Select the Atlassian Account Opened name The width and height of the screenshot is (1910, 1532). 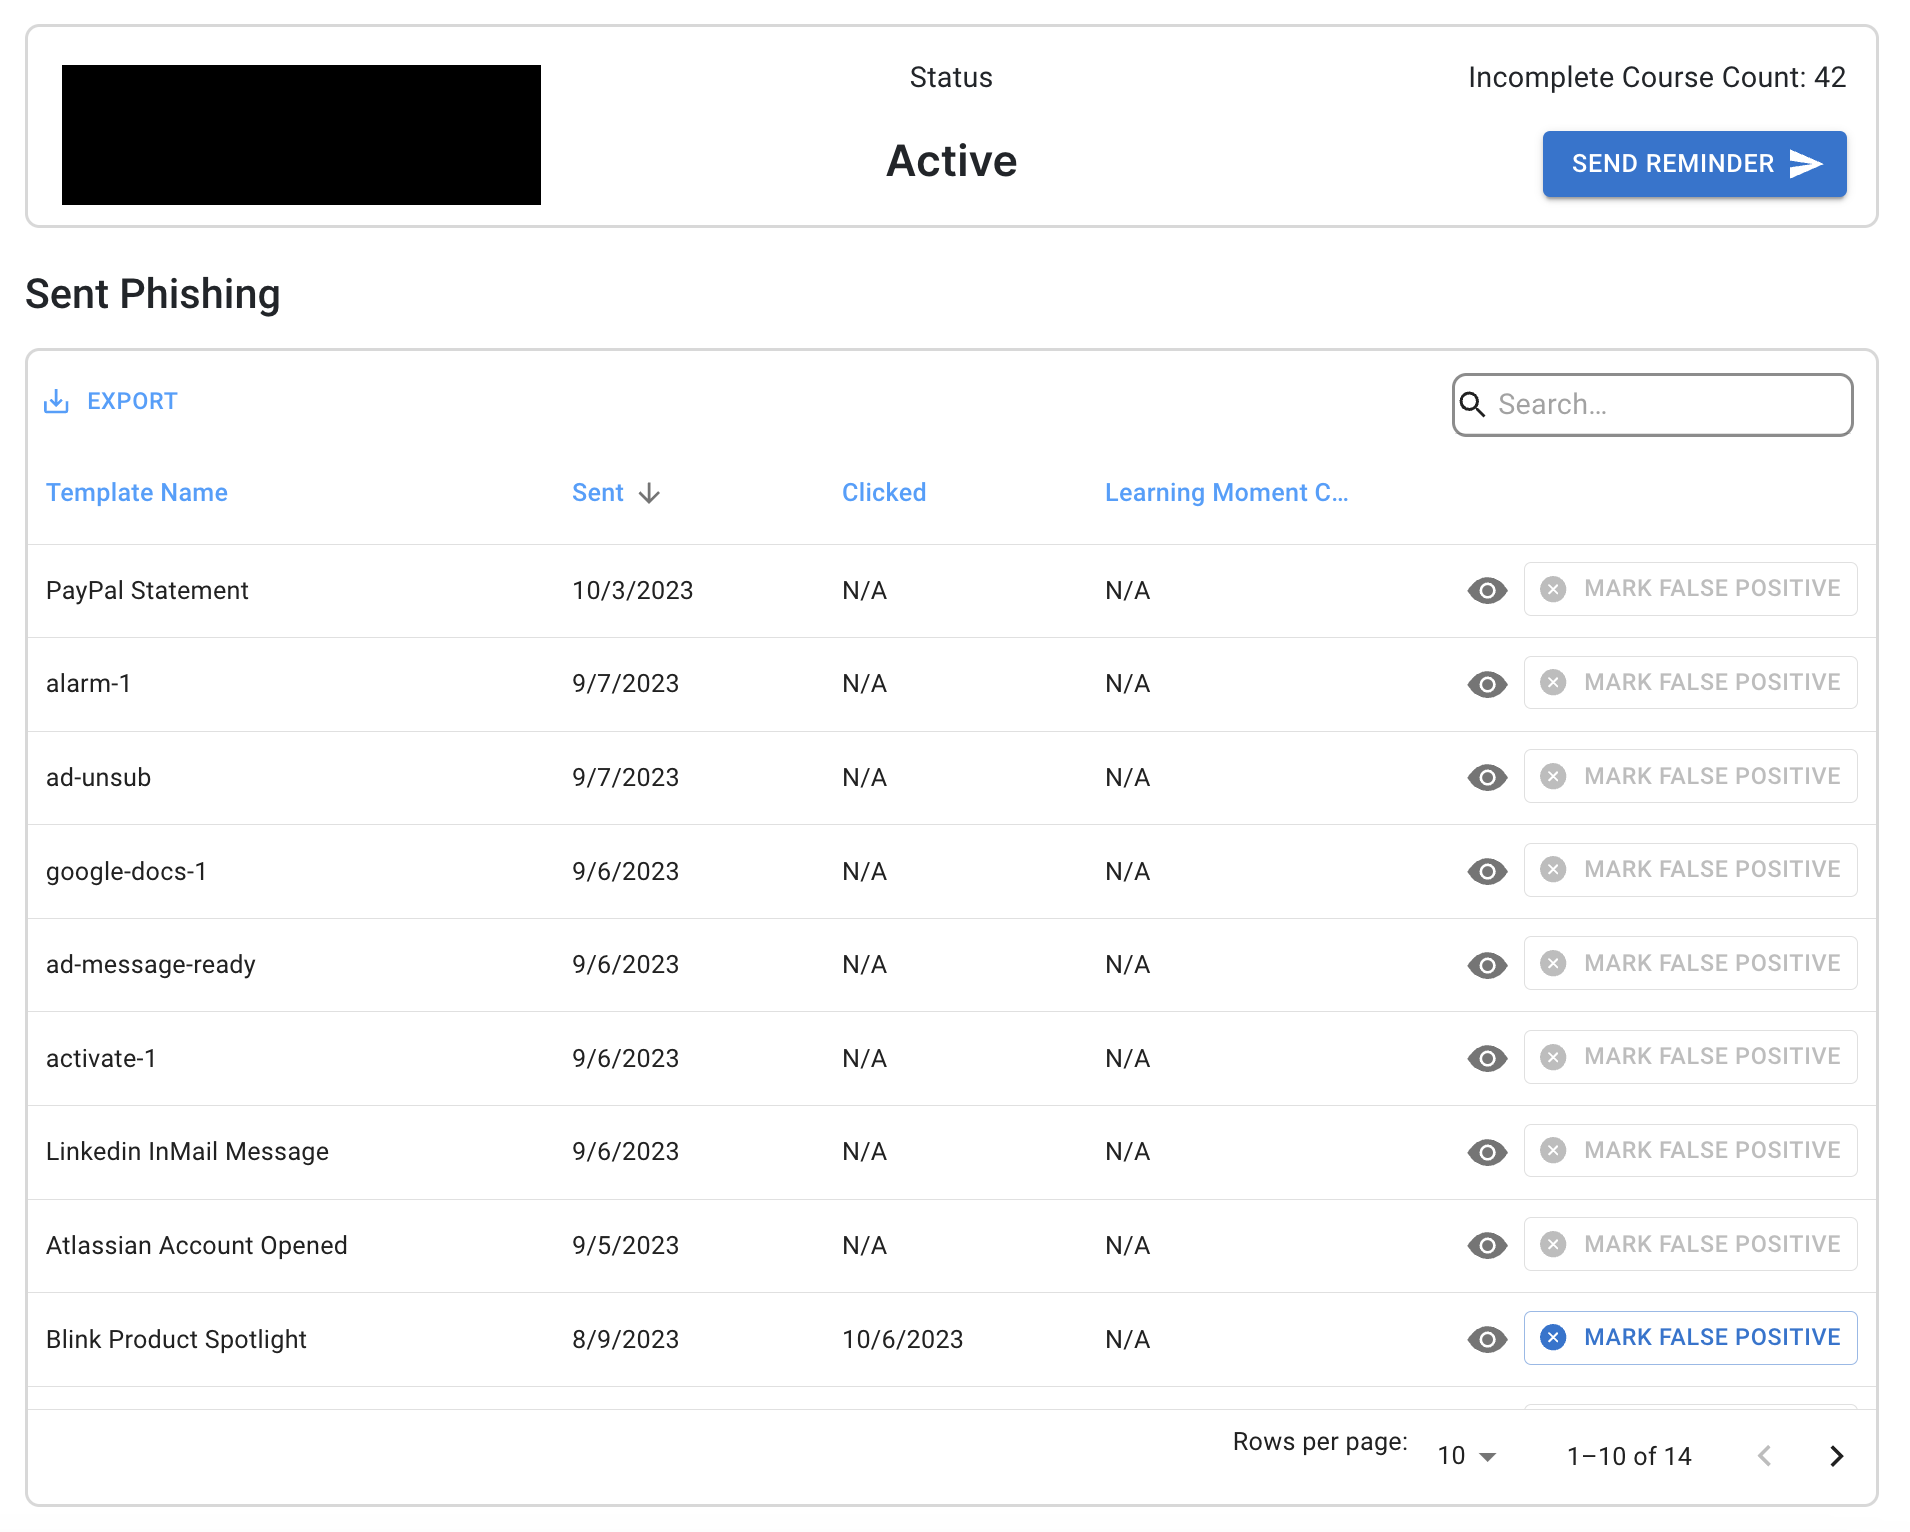[x=197, y=1245]
